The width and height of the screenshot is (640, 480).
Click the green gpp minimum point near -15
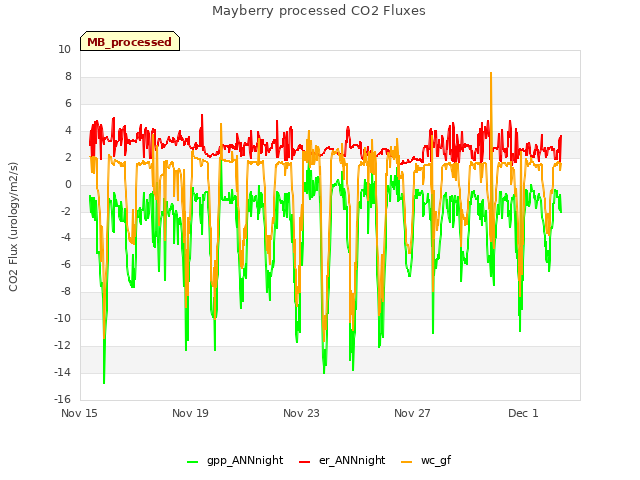tap(104, 383)
